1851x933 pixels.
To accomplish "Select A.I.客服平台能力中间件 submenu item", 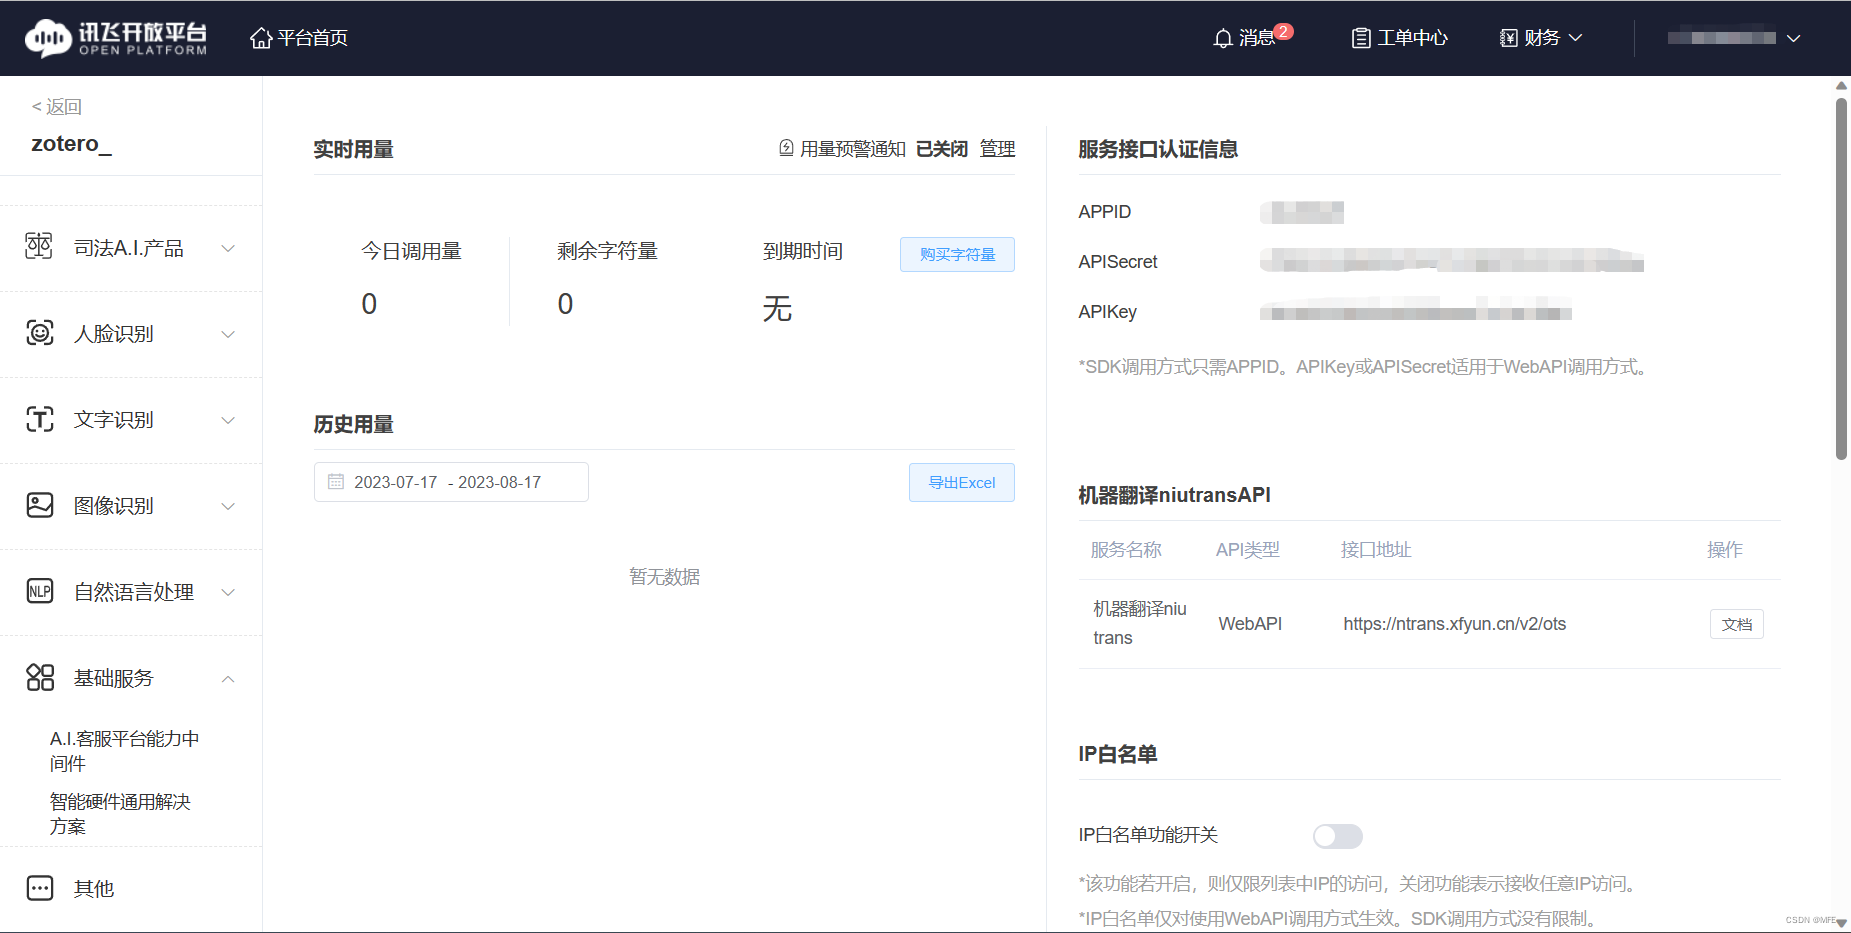I will point(124,751).
